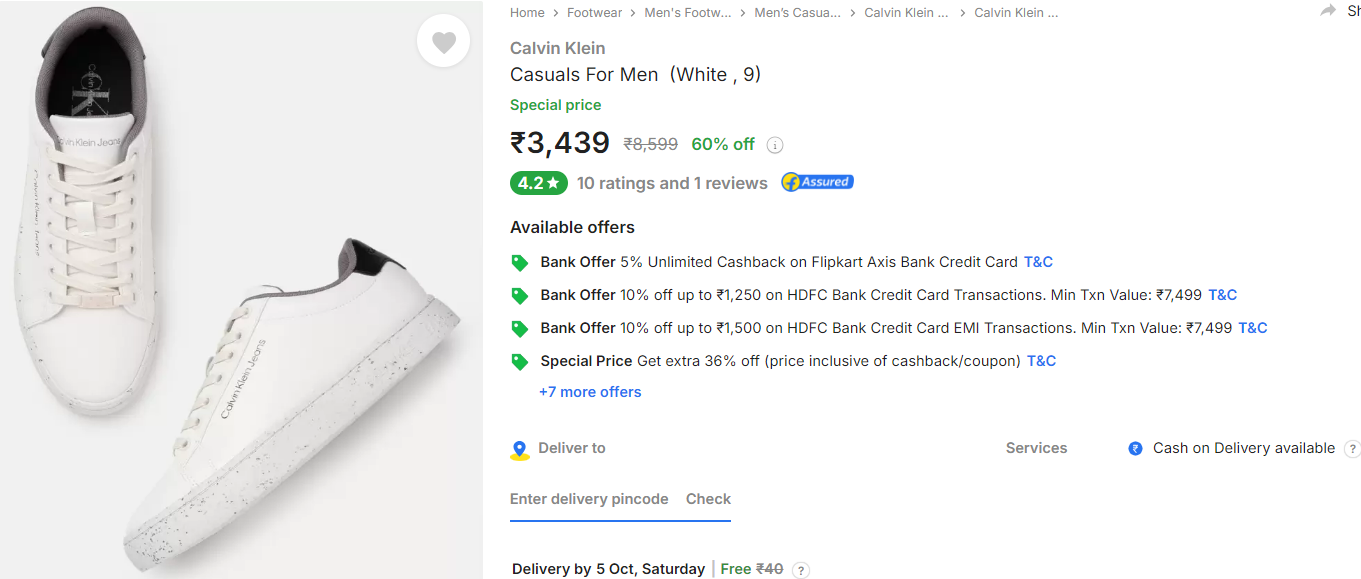Open Footwear breadcrumb category
The image size is (1361, 579).
[x=594, y=13]
